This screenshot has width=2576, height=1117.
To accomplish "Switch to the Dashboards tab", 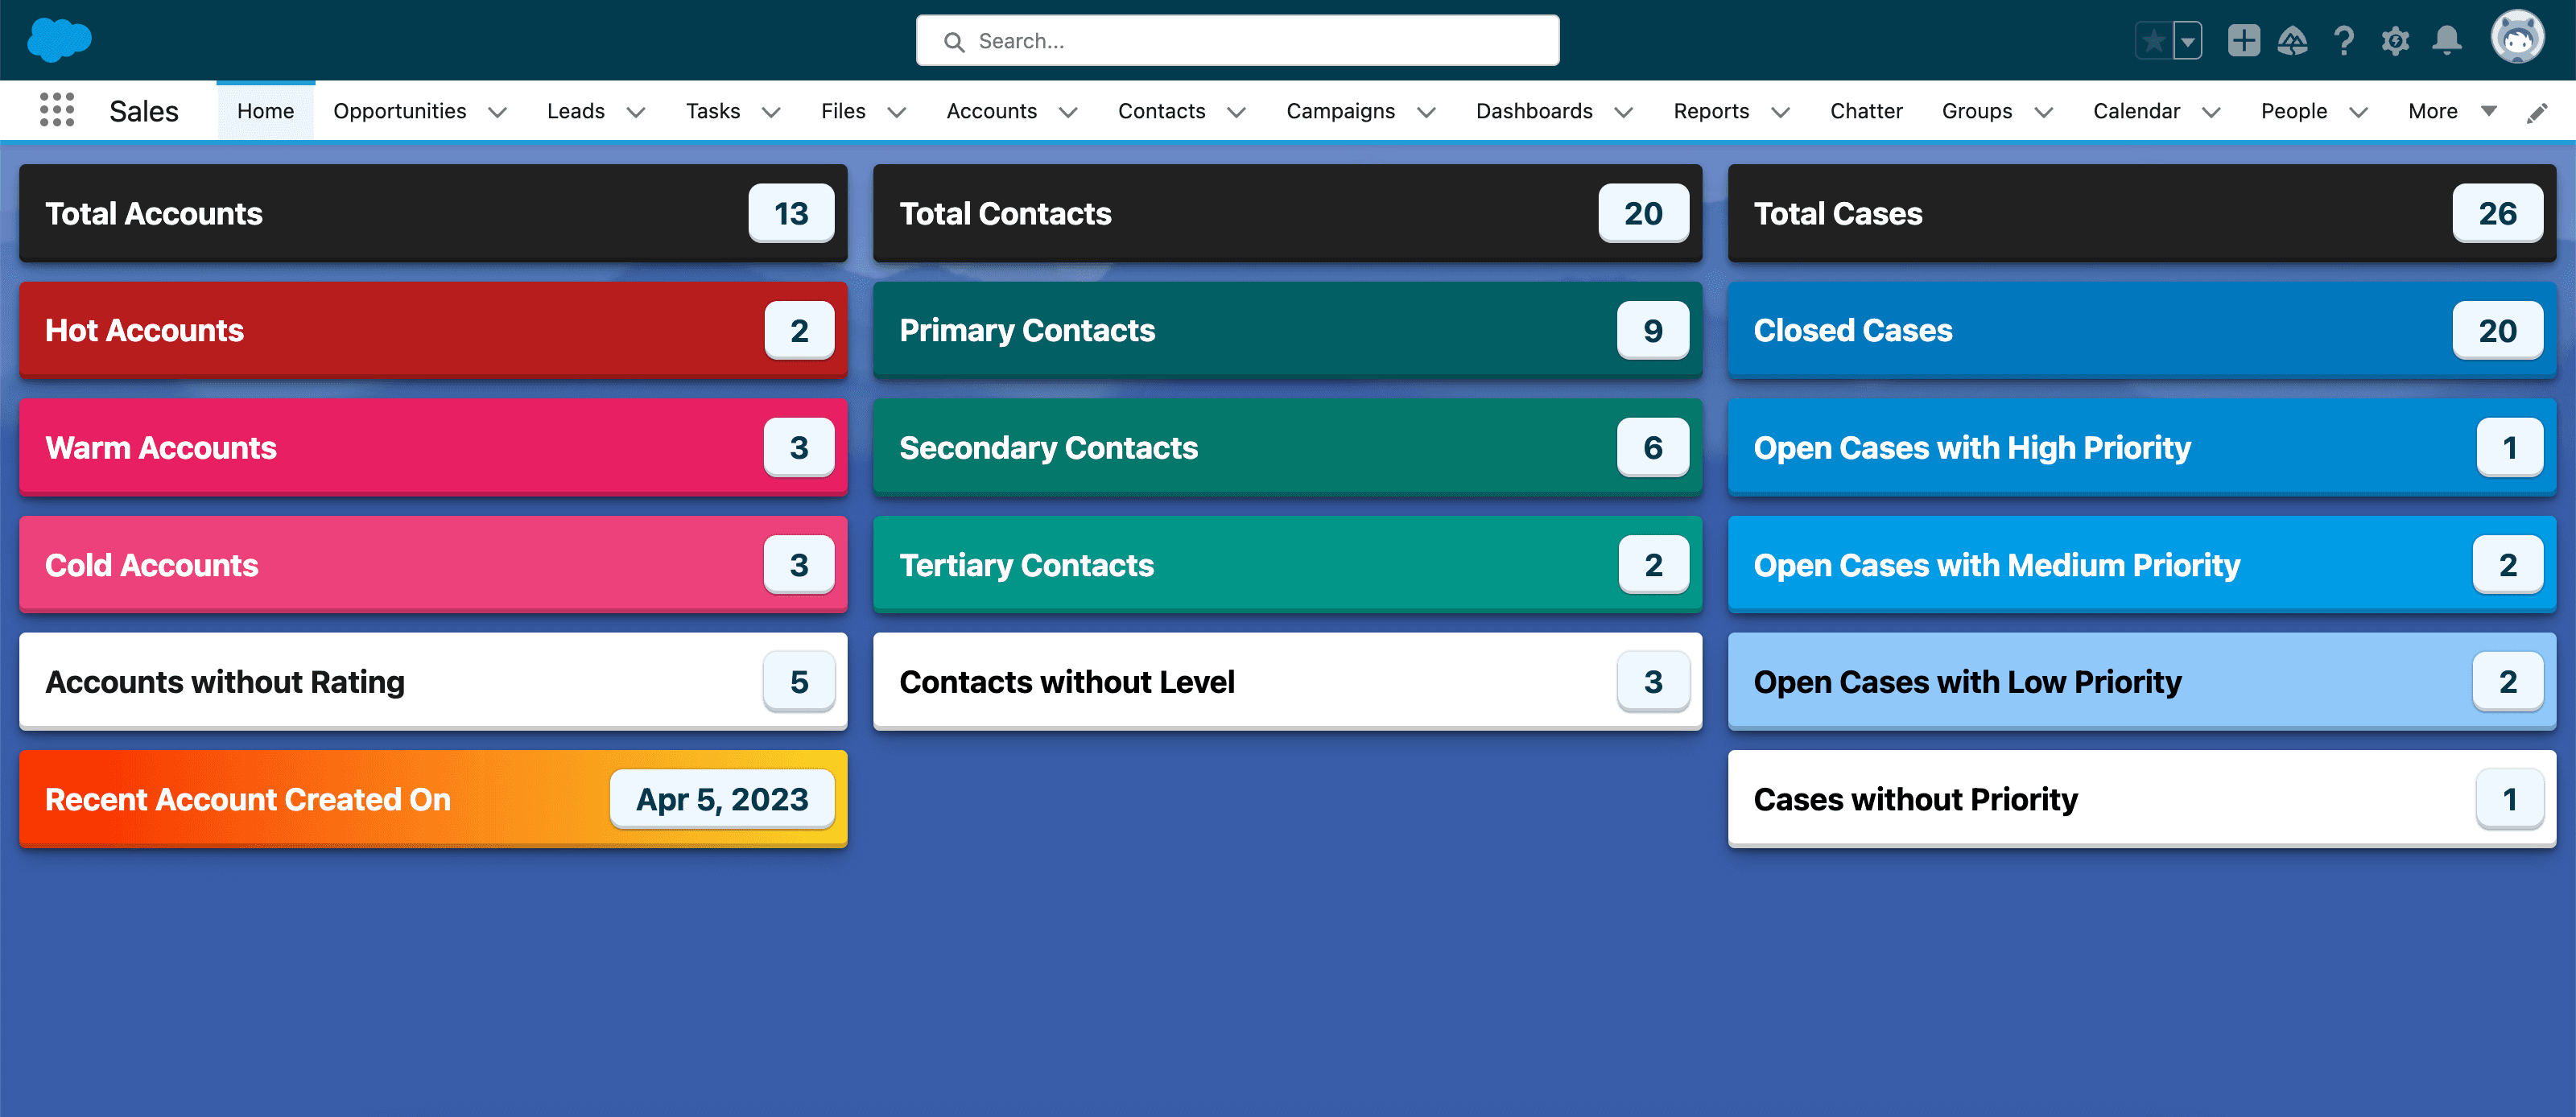I will [1534, 111].
